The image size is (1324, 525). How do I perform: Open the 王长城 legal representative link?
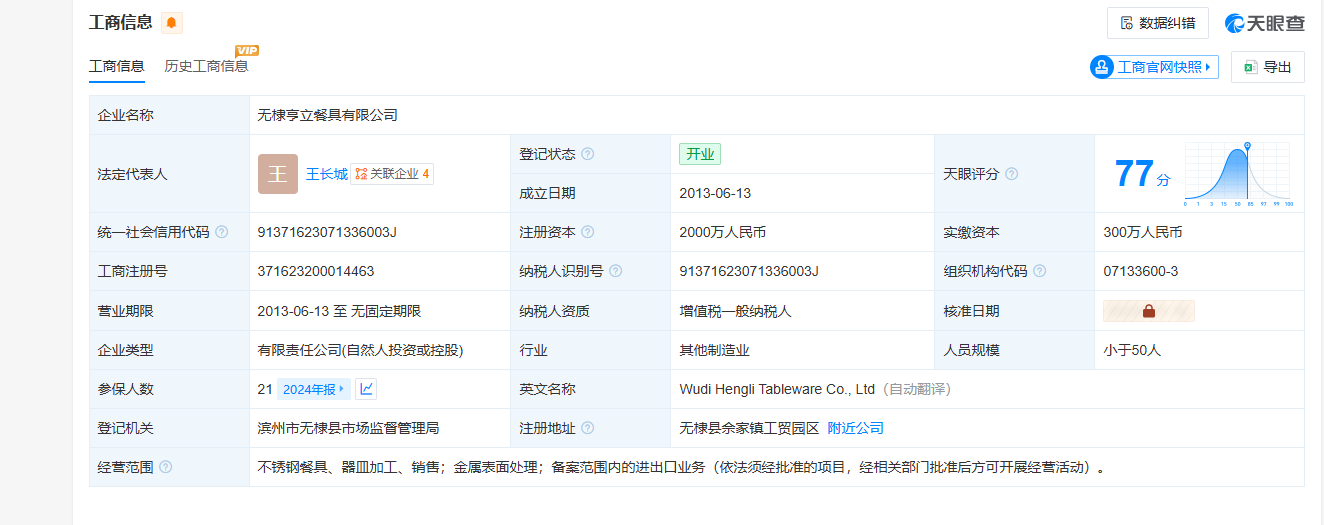[x=326, y=174]
